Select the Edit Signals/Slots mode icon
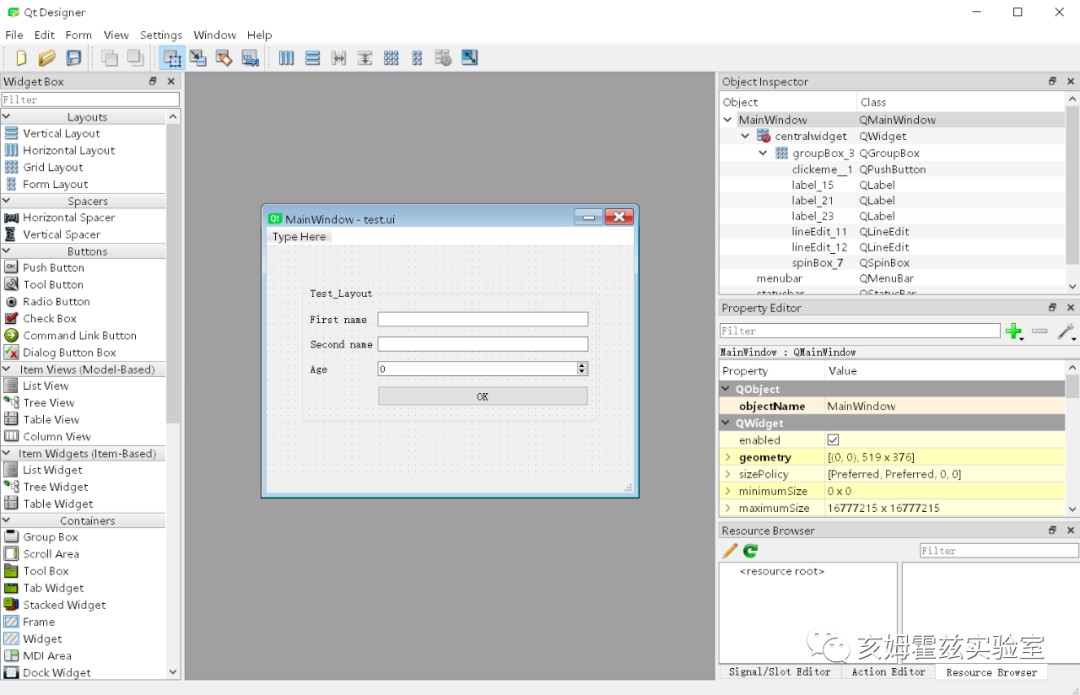The height and width of the screenshot is (695, 1080). (x=198, y=58)
